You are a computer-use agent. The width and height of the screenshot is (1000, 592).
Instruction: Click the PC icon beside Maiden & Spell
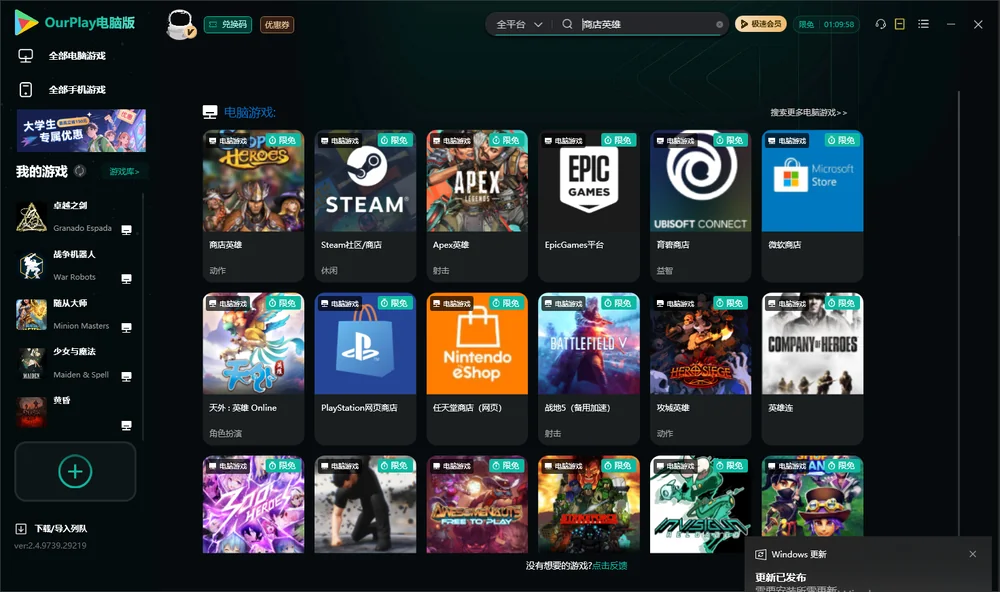point(126,376)
